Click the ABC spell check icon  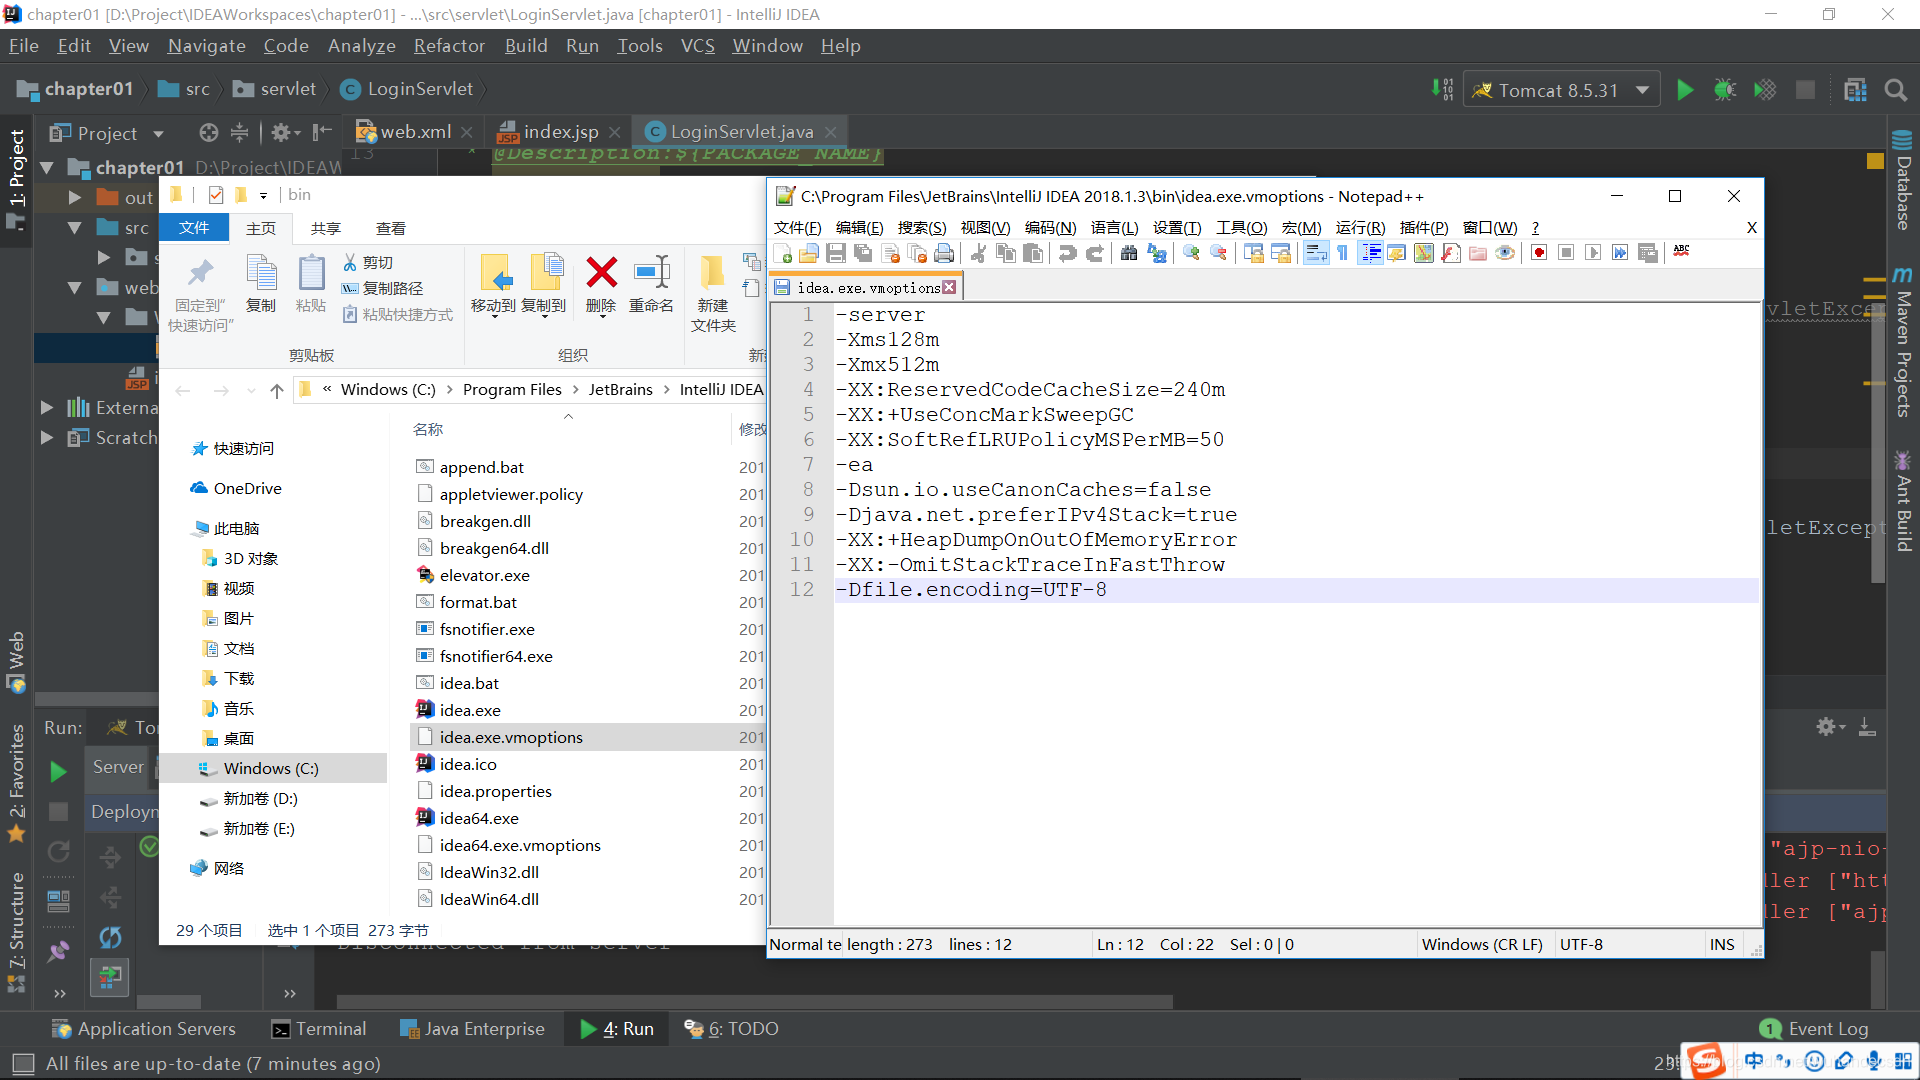[1682, 252]
